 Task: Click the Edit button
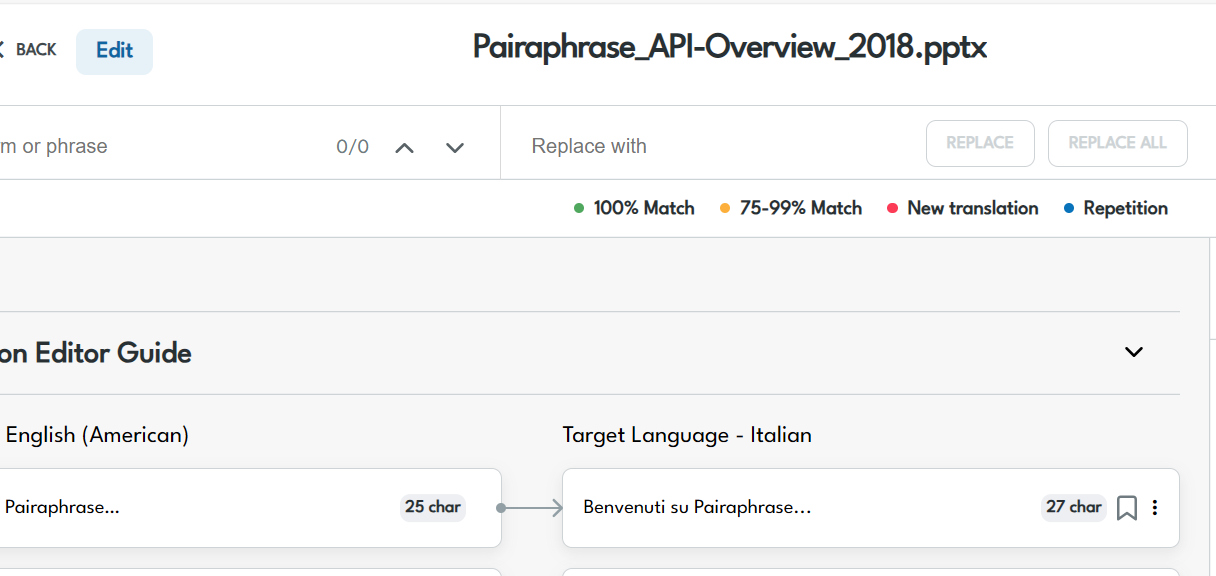click(114, 49)
